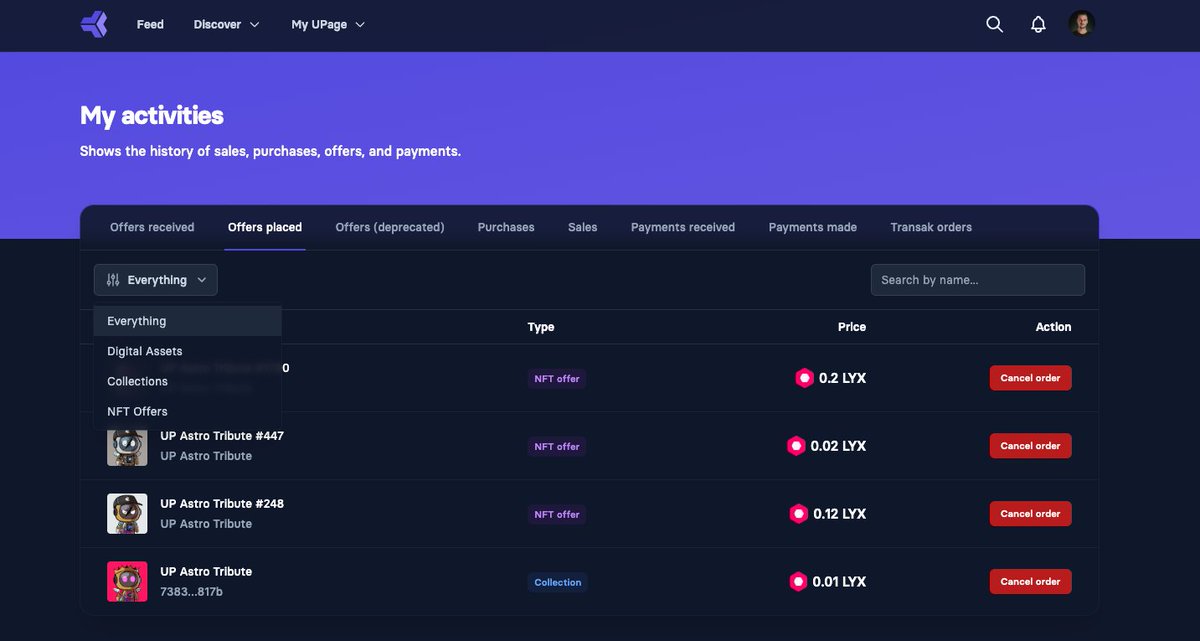
Task: Click the Price column header
Action: [x=852, y=327]
